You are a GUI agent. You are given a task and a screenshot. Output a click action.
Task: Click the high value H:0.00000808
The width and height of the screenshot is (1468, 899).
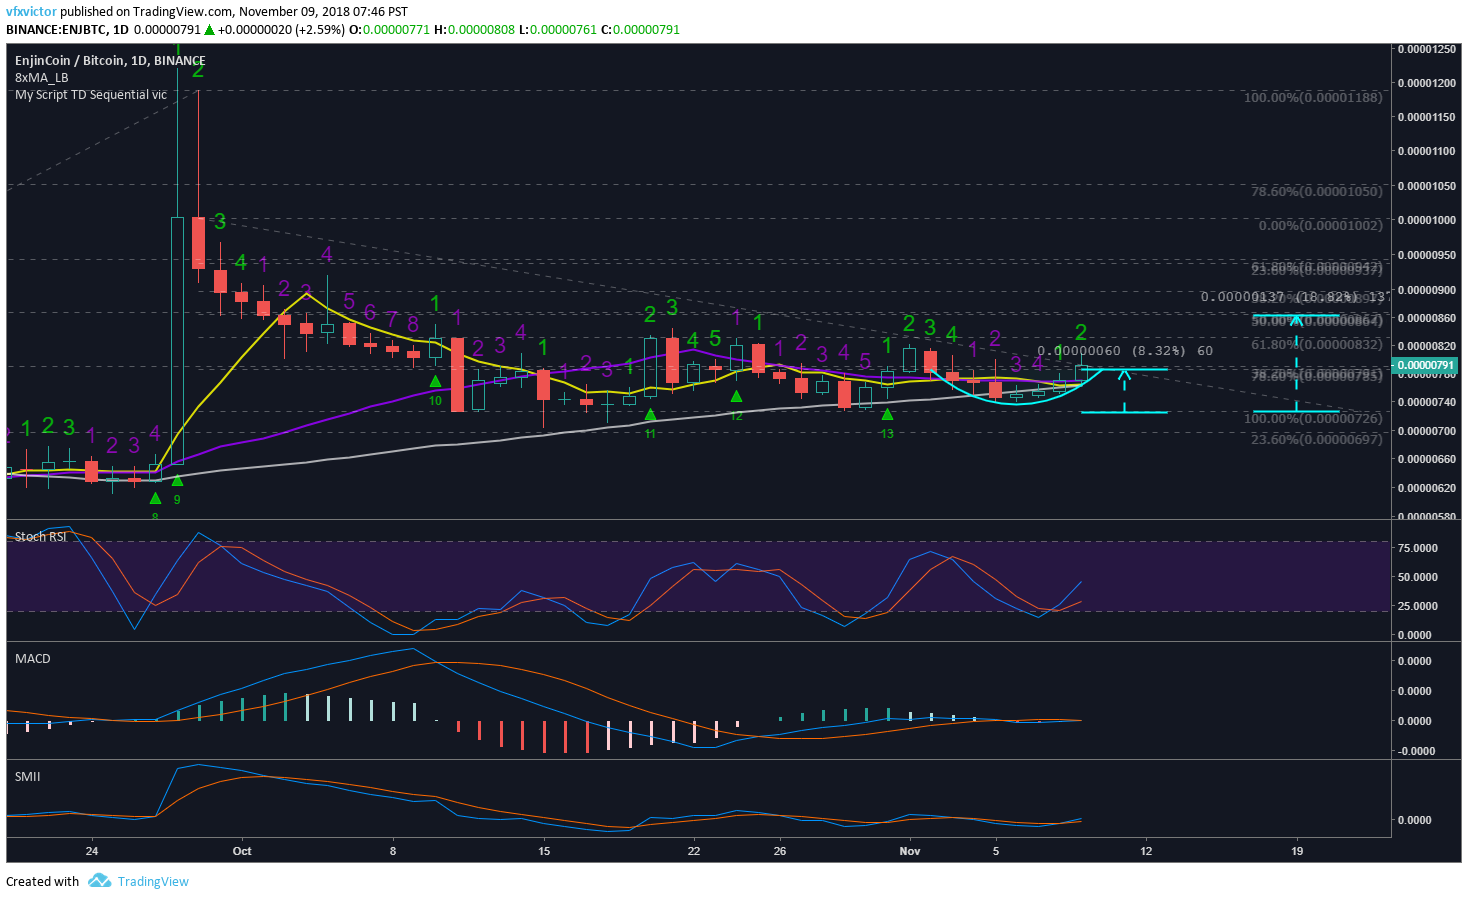pos(474,30)
